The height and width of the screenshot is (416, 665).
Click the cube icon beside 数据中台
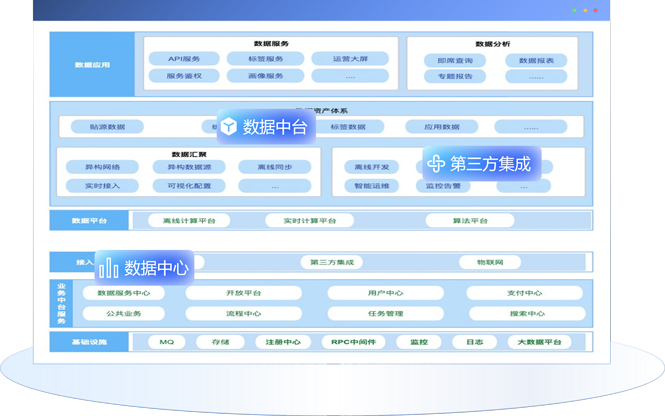[230, 127]
